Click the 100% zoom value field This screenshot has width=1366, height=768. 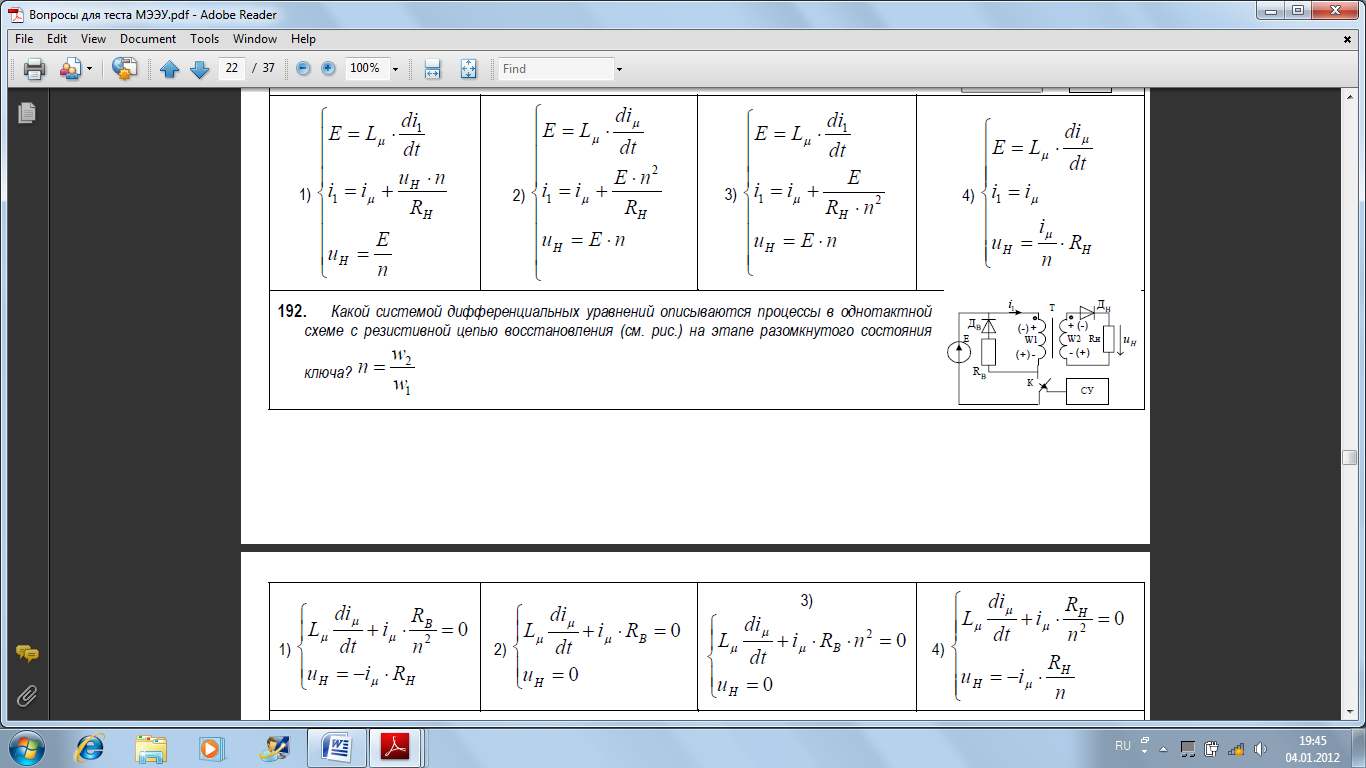point(366,68)
